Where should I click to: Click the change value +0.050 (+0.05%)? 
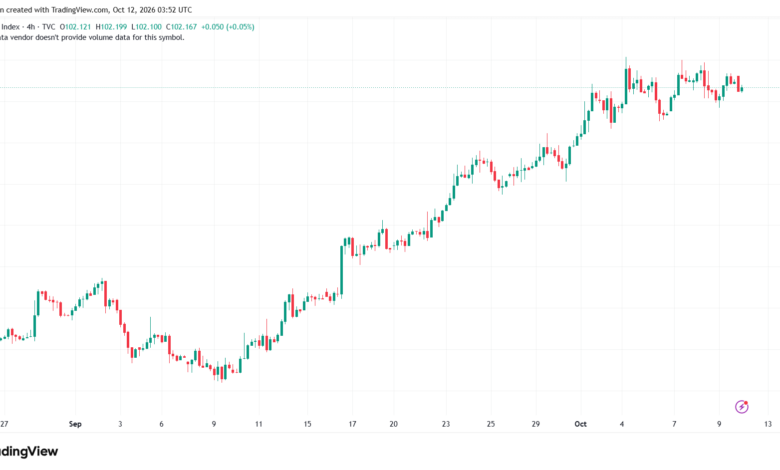[x=228, y=27]
